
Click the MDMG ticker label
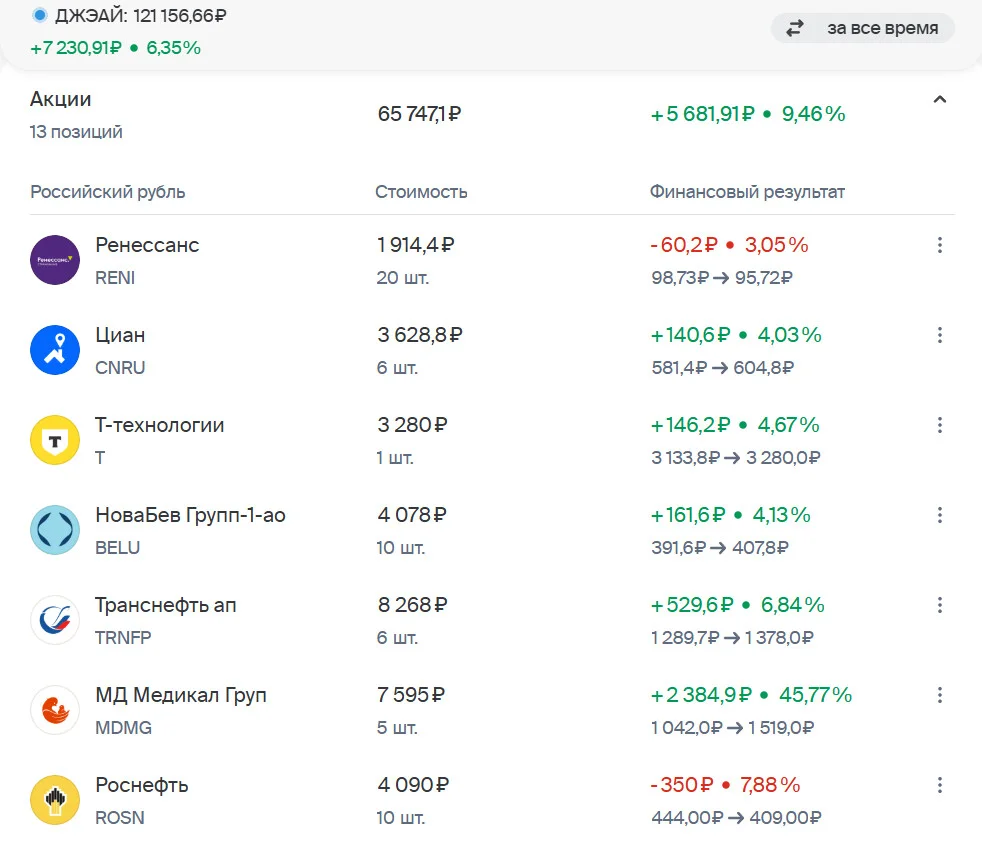[x=123, y=727]
